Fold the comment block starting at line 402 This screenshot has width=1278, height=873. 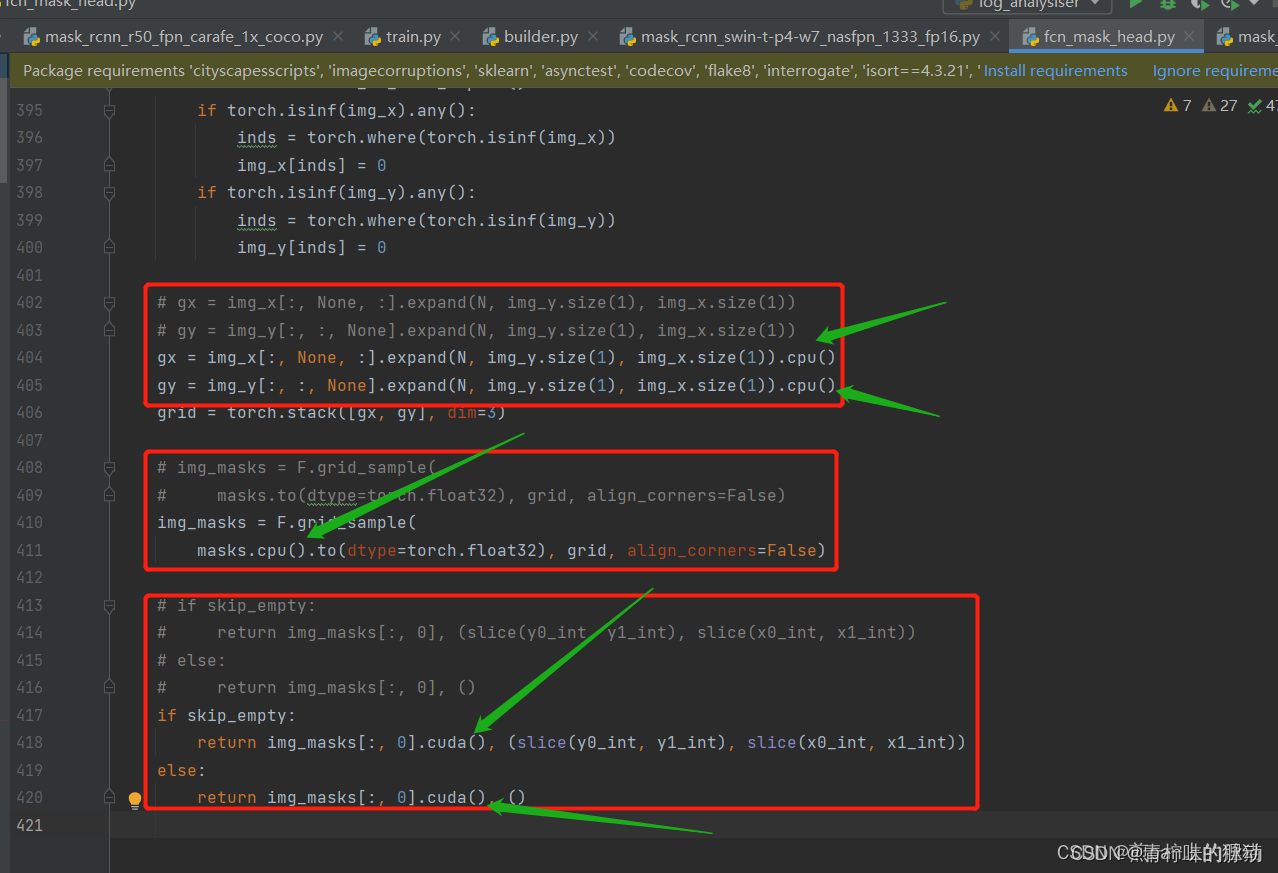[x=110, y=302]
